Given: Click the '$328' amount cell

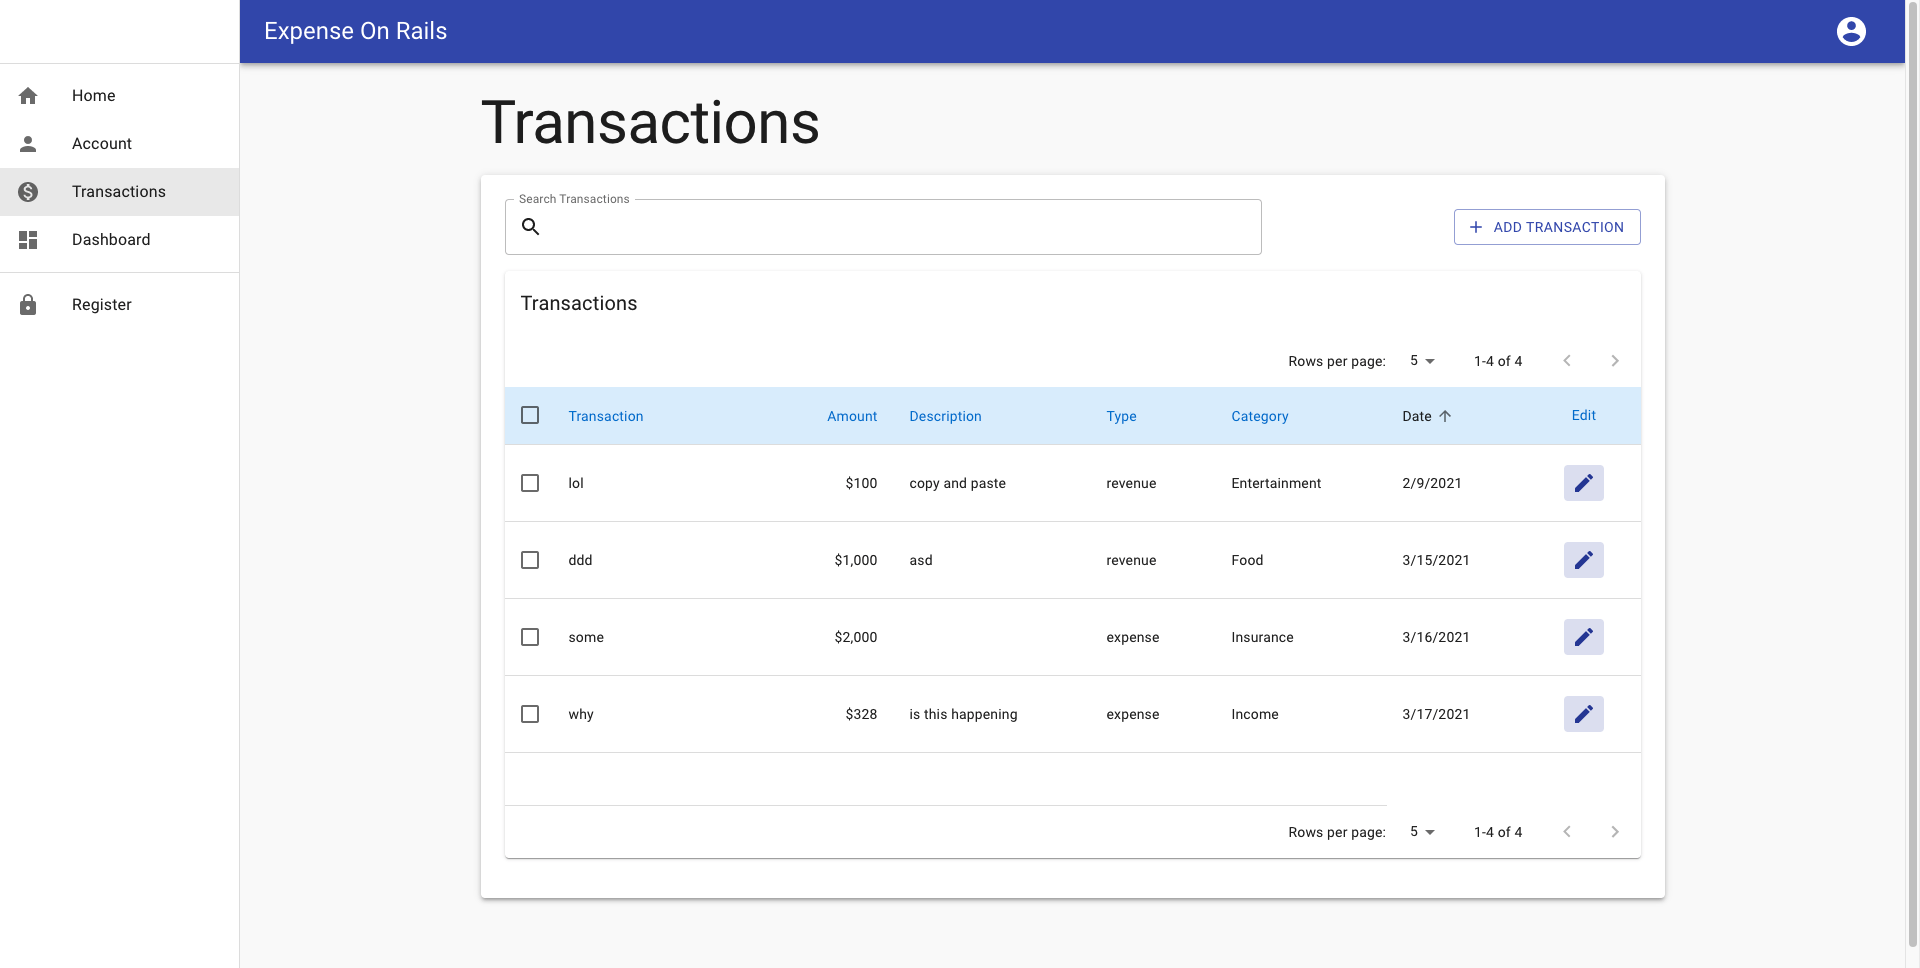Looking at the screenshot, I should pos(861,714).
